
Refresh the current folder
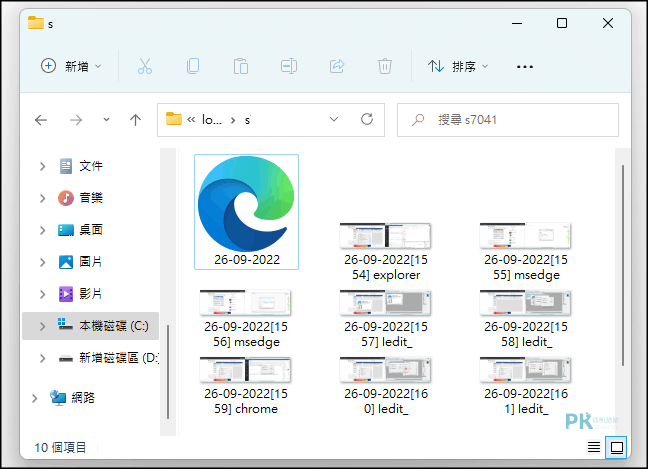(x=367, y=119)
